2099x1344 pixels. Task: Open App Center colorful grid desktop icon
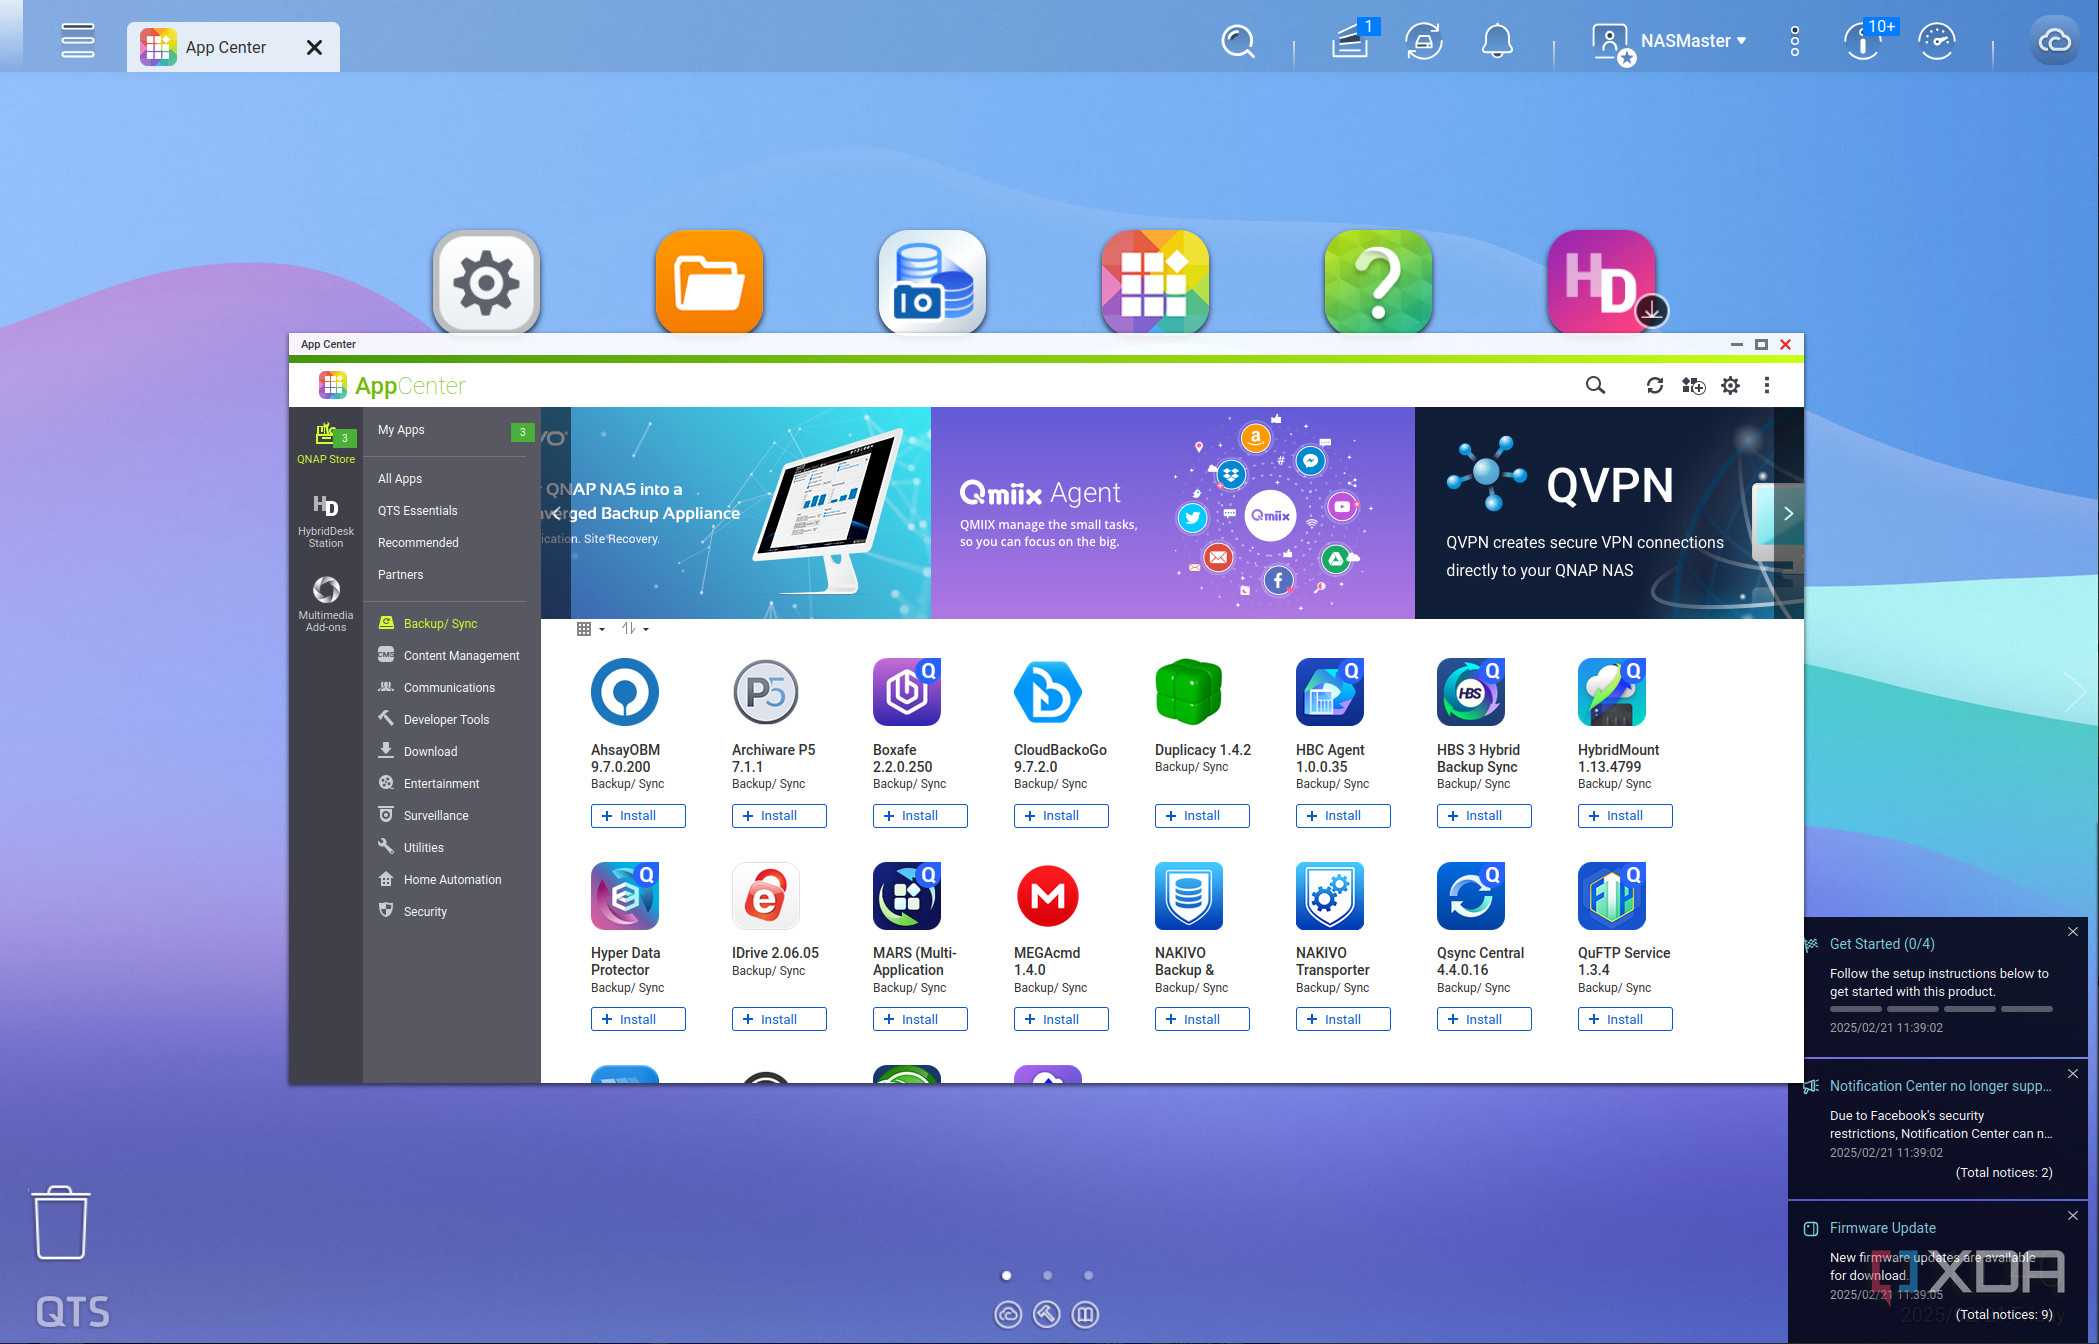click(x=1155, y=282)
